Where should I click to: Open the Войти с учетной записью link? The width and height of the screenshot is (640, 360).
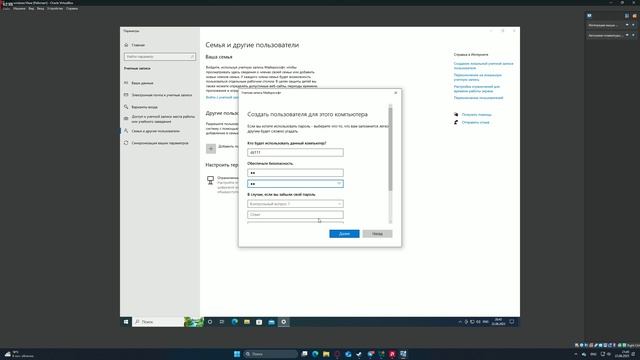[x=222, y=97]
